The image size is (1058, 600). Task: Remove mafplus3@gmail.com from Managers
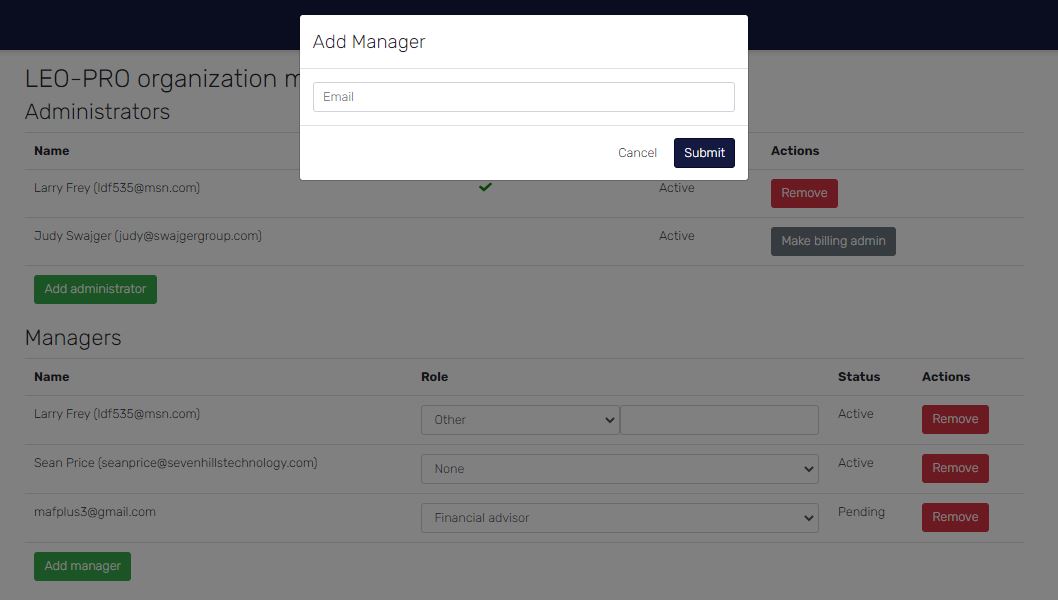coord(955,517)
